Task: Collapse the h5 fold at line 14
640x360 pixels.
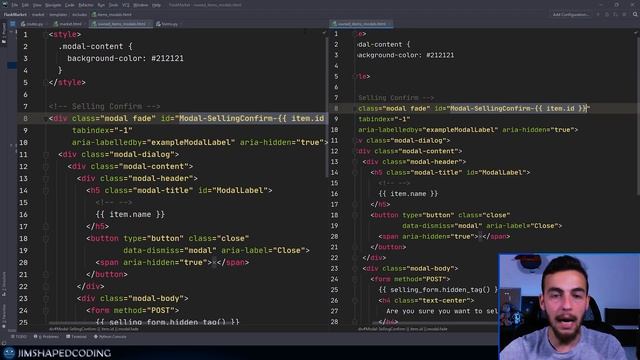Action: [x=46, y=191]
